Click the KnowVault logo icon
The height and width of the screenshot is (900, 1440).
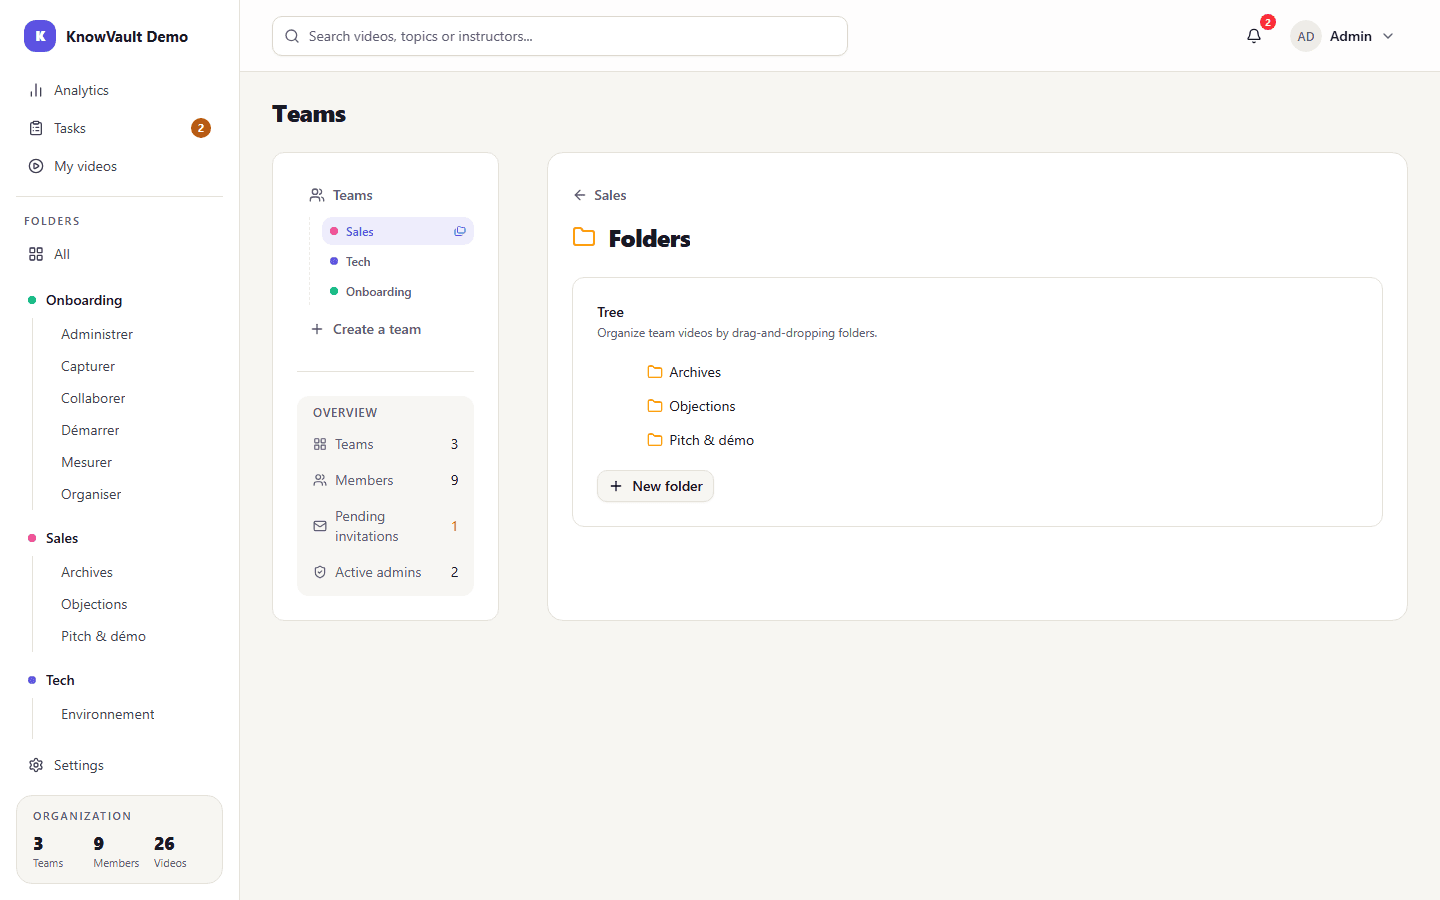[x=40, y=36]
